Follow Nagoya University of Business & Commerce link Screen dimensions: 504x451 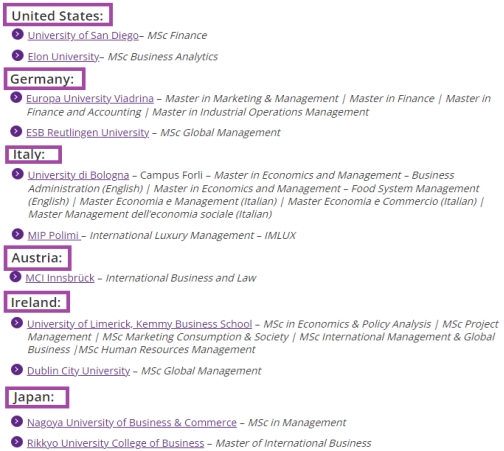(132, 423)
